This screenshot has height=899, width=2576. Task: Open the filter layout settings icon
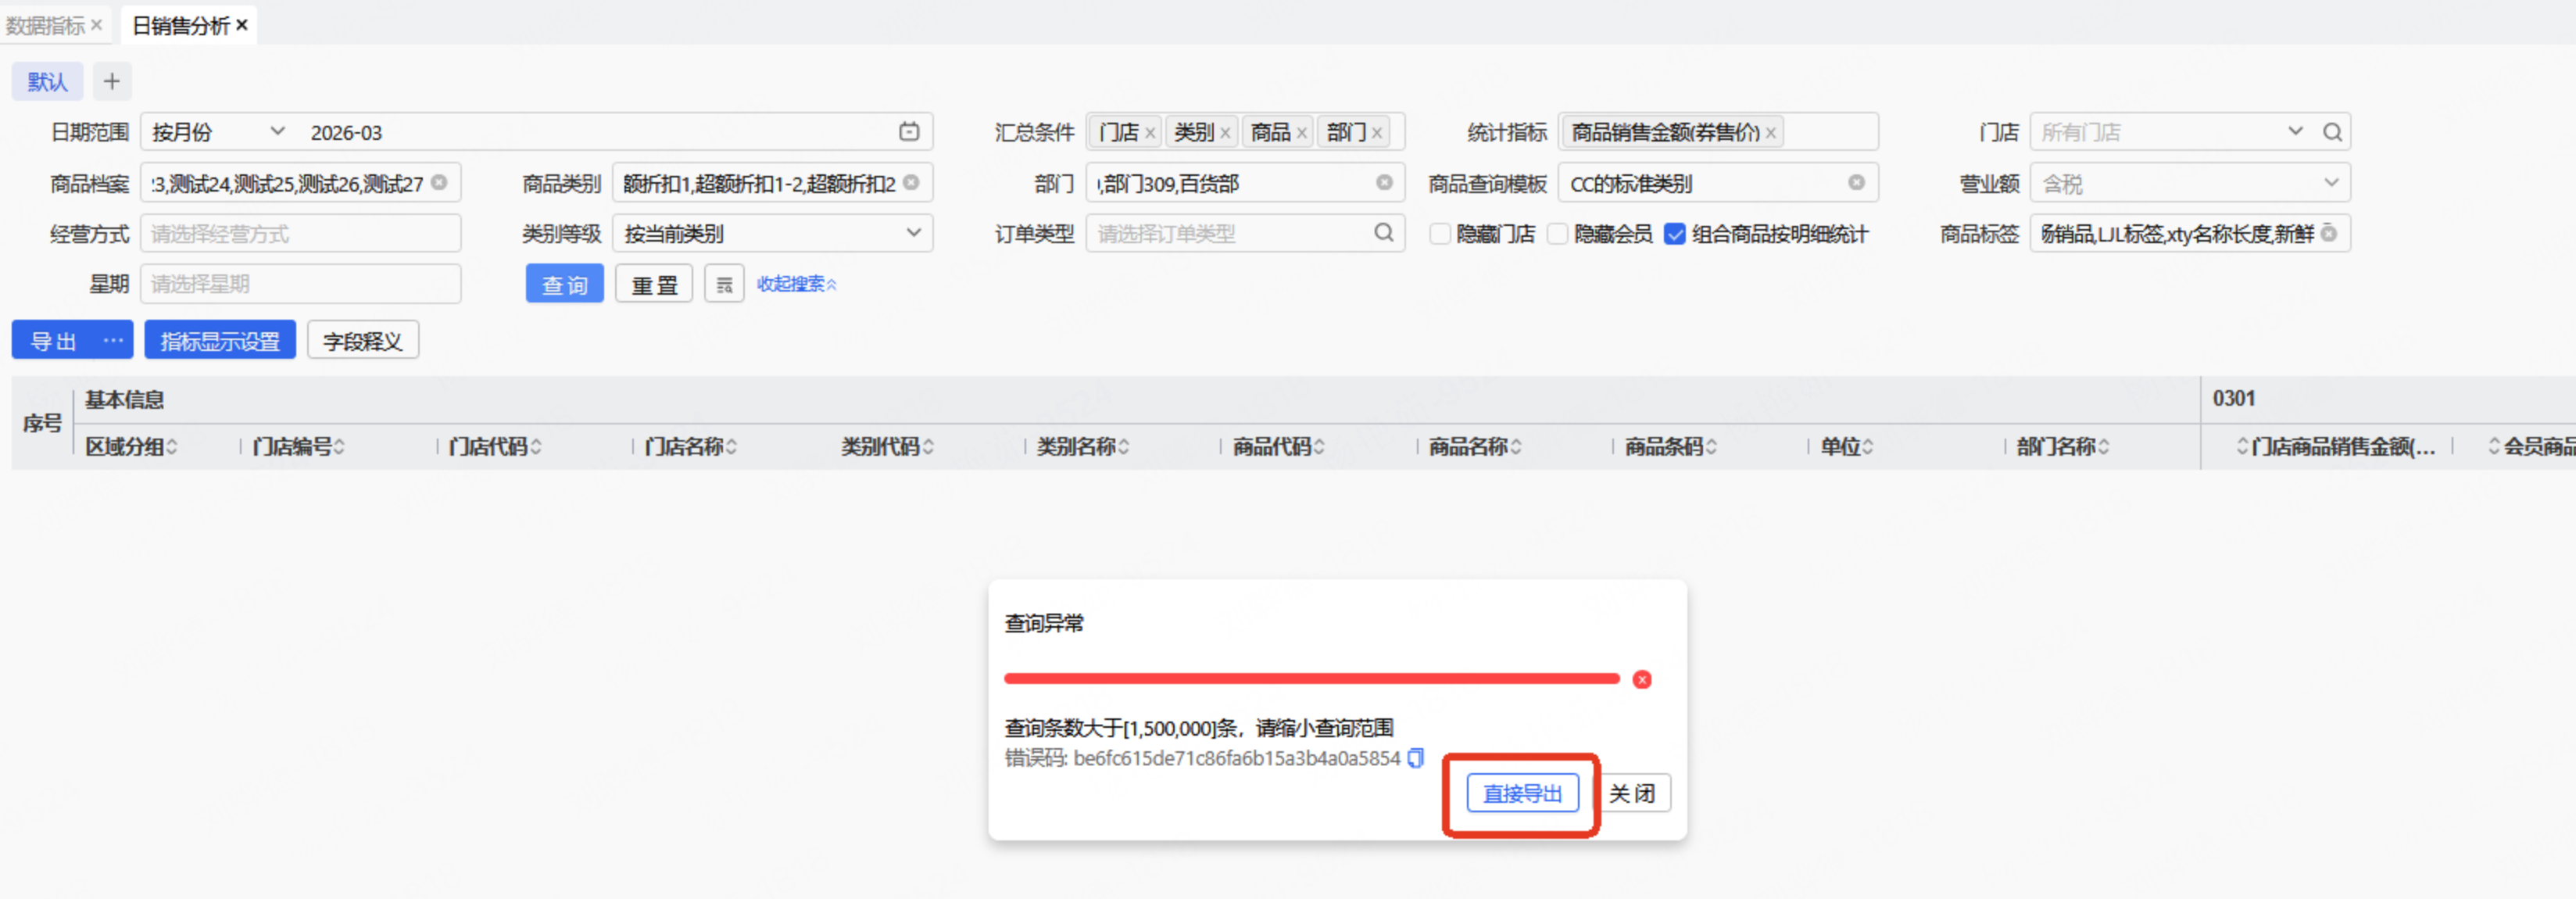point(724,284)
